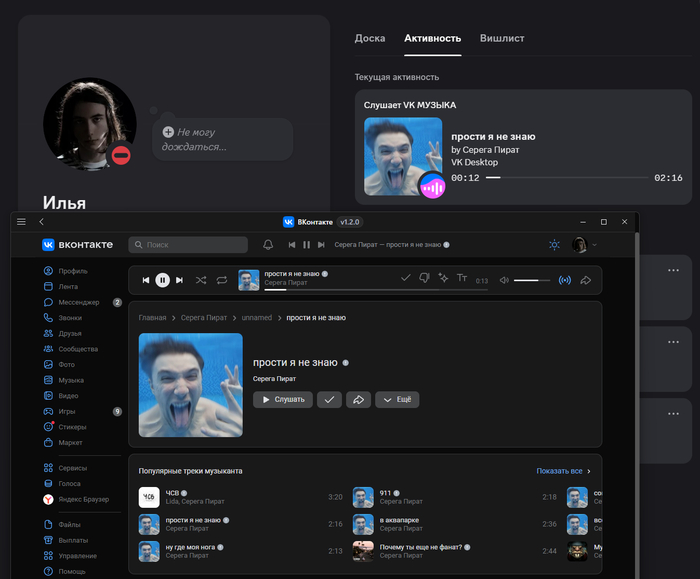
Task: Toggle the light theme sun icon
Action: click(554, 245)
